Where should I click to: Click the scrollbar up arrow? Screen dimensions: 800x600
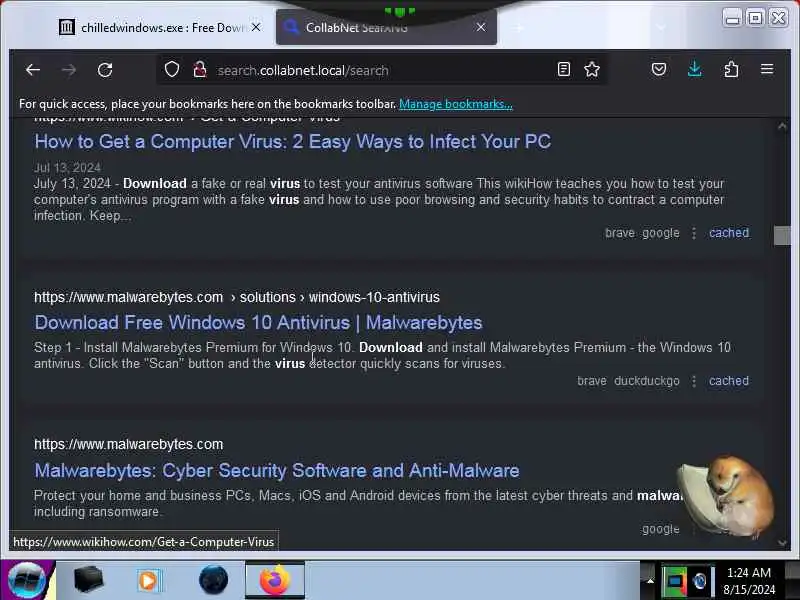782,126
